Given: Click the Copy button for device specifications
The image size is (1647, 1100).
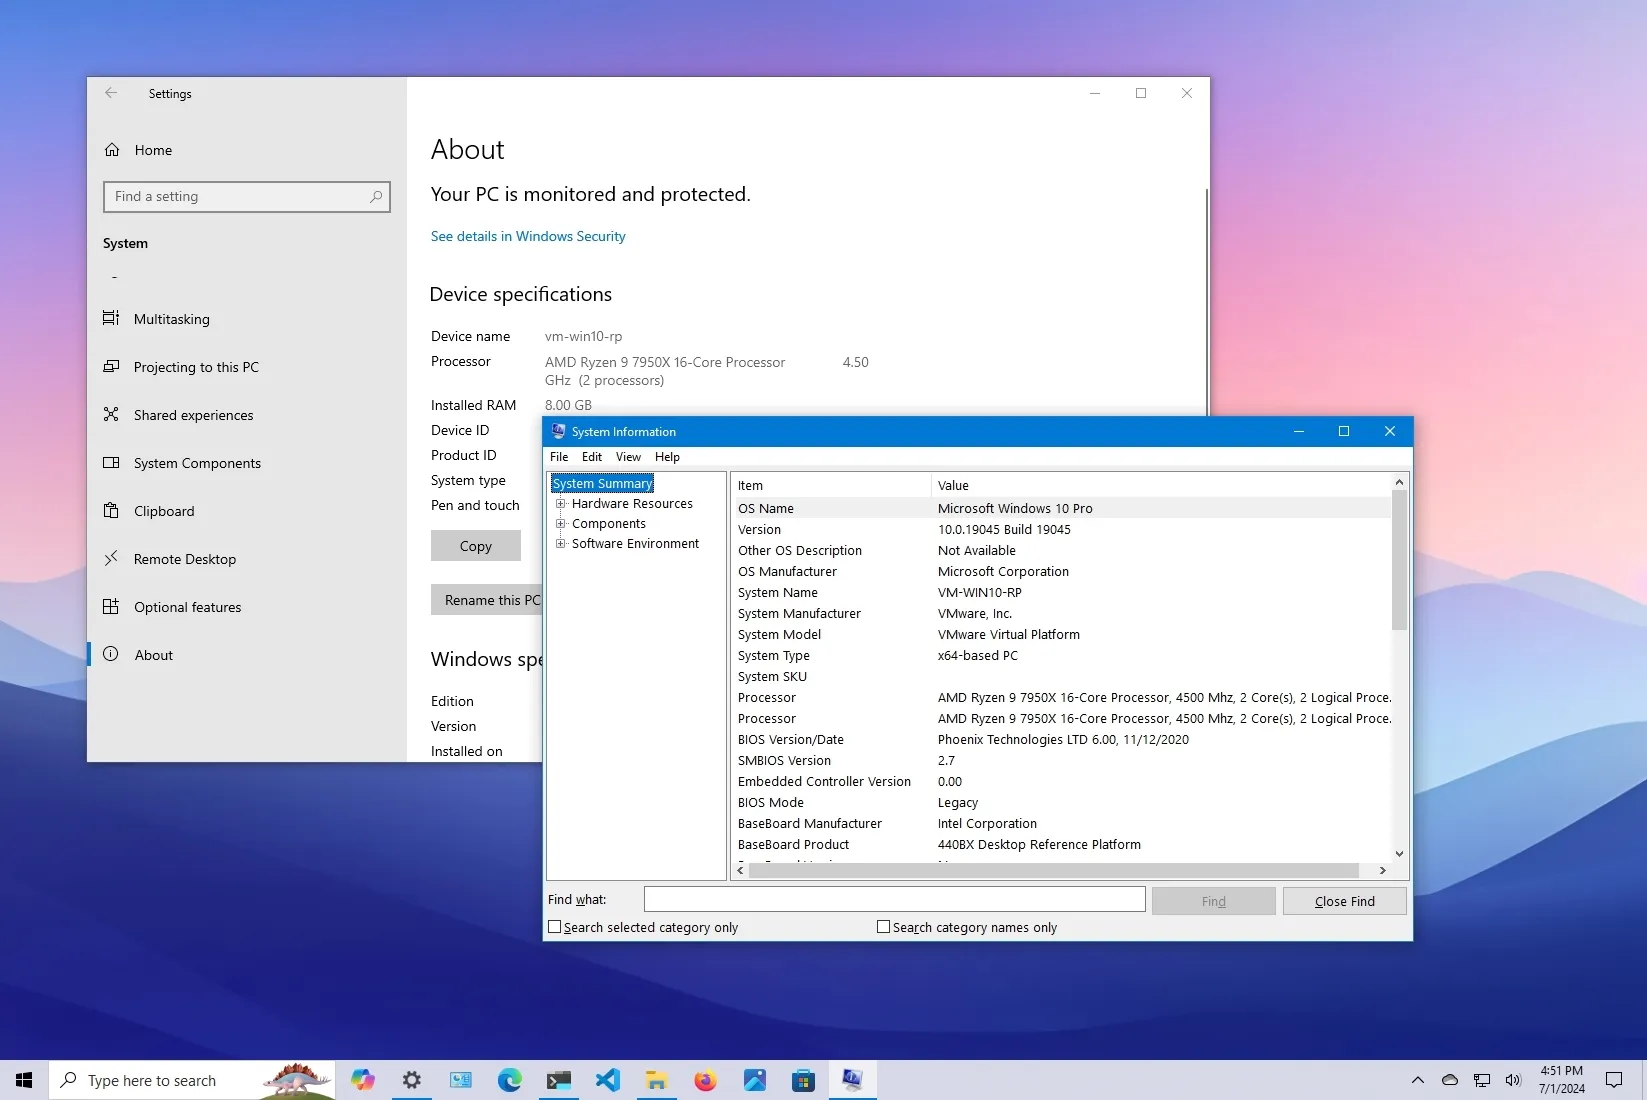Looking at the screenshot, I should [475, 545].
